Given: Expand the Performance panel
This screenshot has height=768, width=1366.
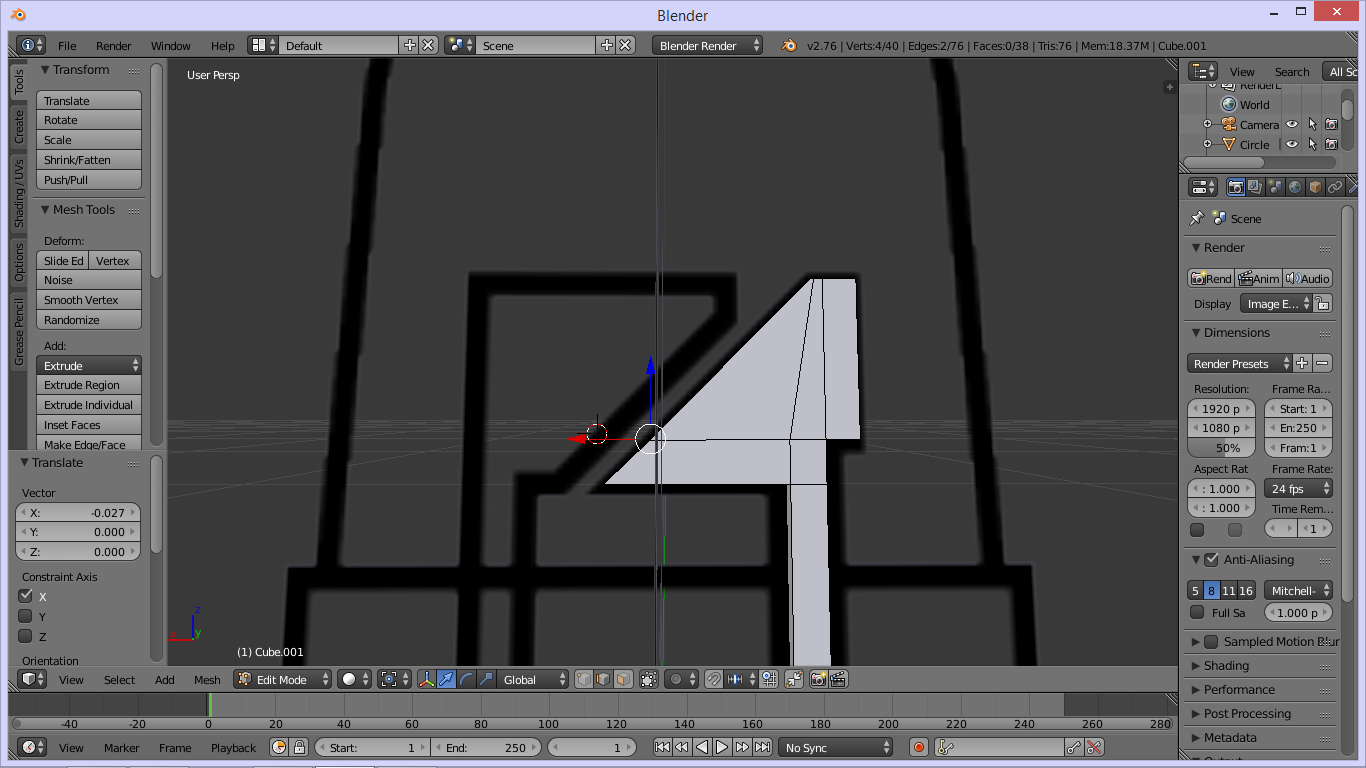Looking at the screenshot, I should point(1239,689).
